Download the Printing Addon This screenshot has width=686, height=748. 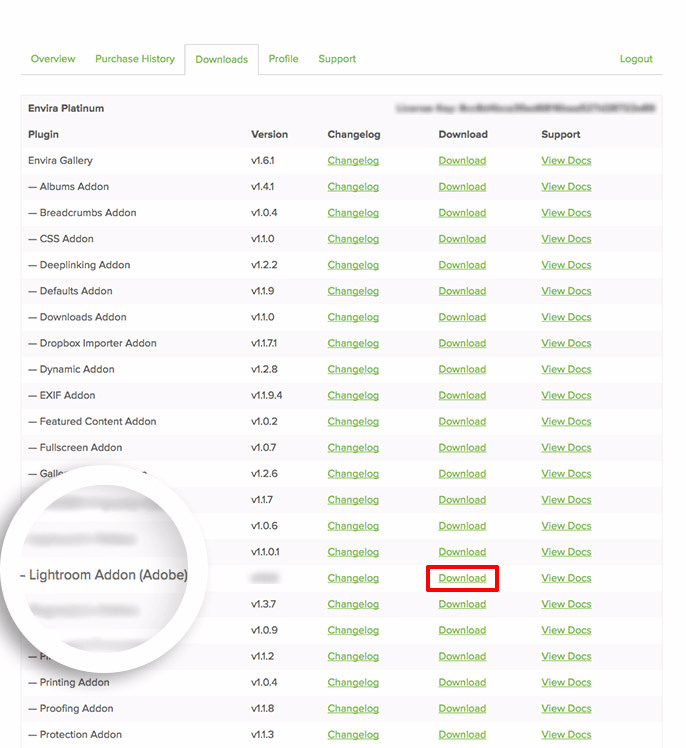(x=462, y=683)
